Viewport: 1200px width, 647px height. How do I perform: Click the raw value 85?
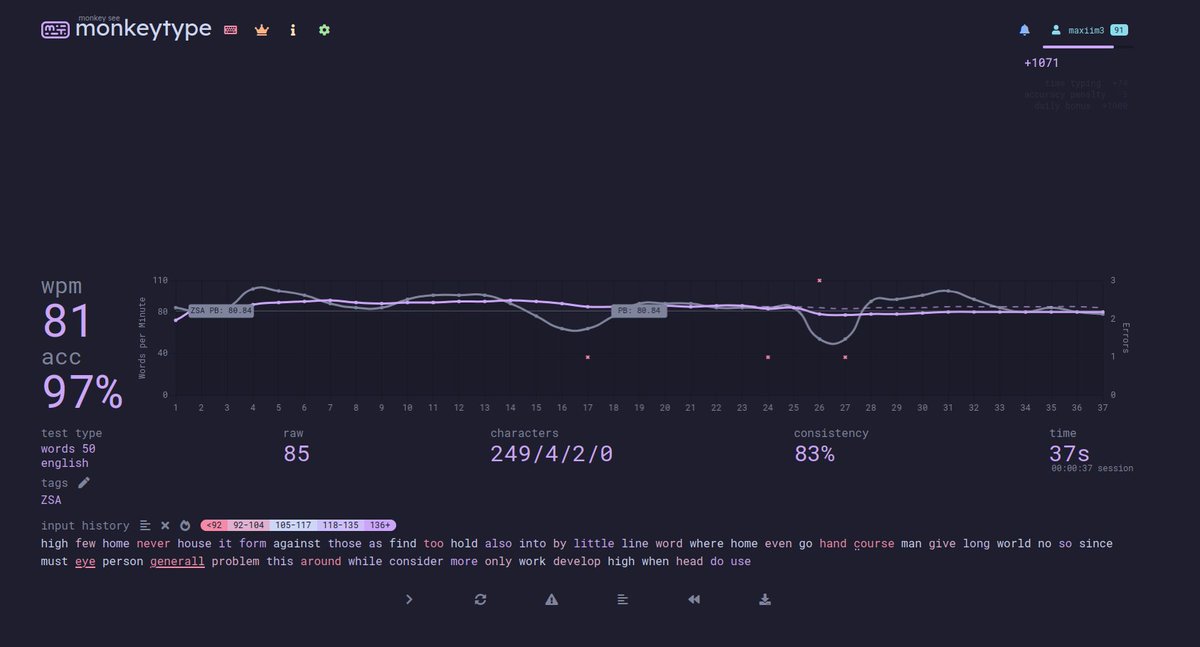(297, 454)
